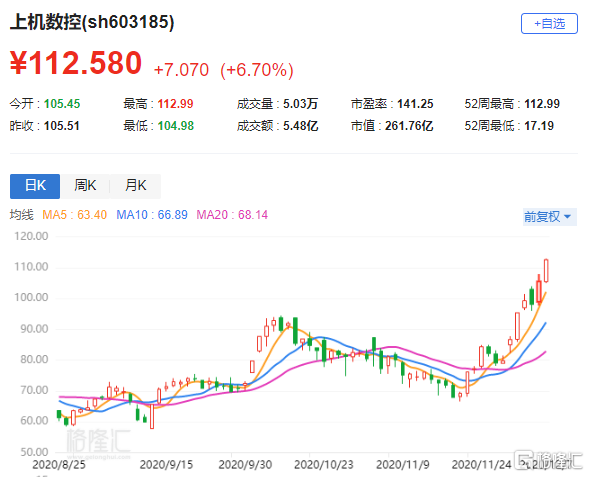Screen dimensions: 589x477
Task: Click the stock title 上机数控(sh603185)
Action: coord(92,22)
